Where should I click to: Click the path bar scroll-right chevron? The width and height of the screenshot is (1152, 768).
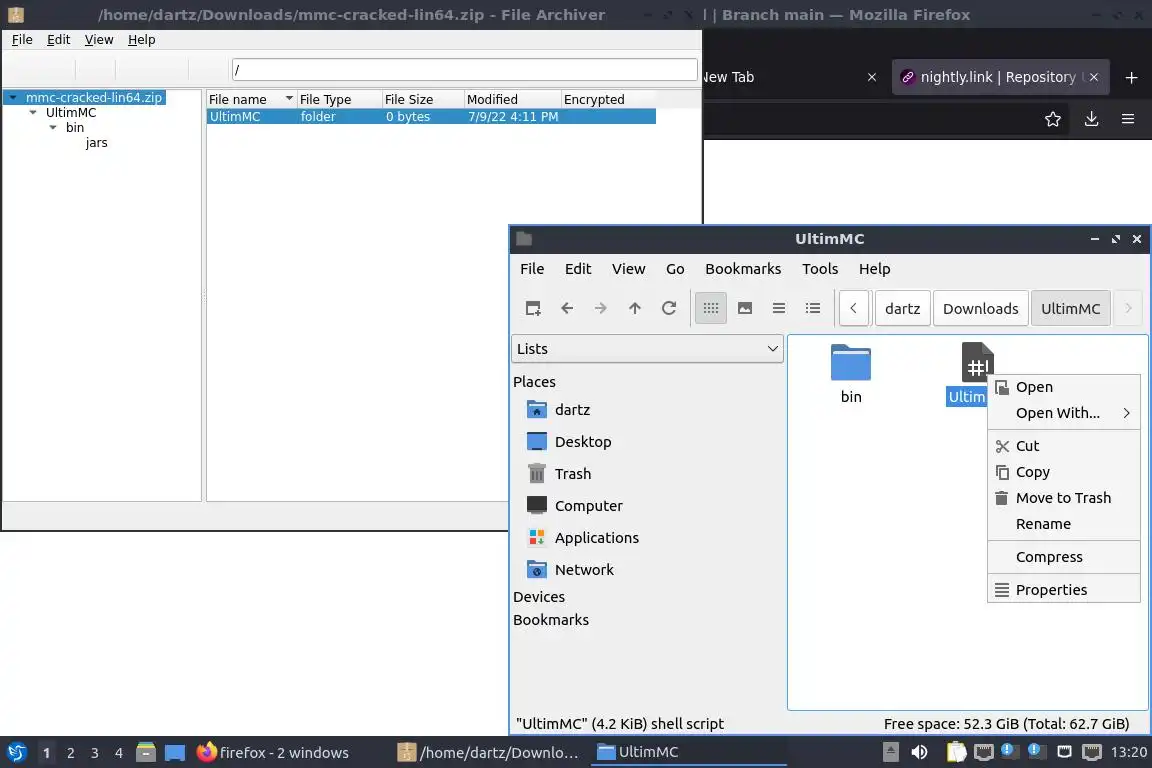(1128, 309)
